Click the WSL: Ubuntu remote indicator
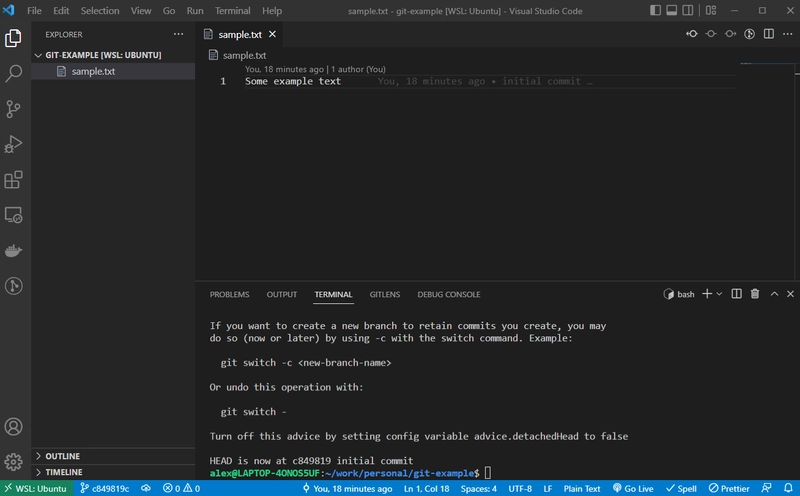 36,488
